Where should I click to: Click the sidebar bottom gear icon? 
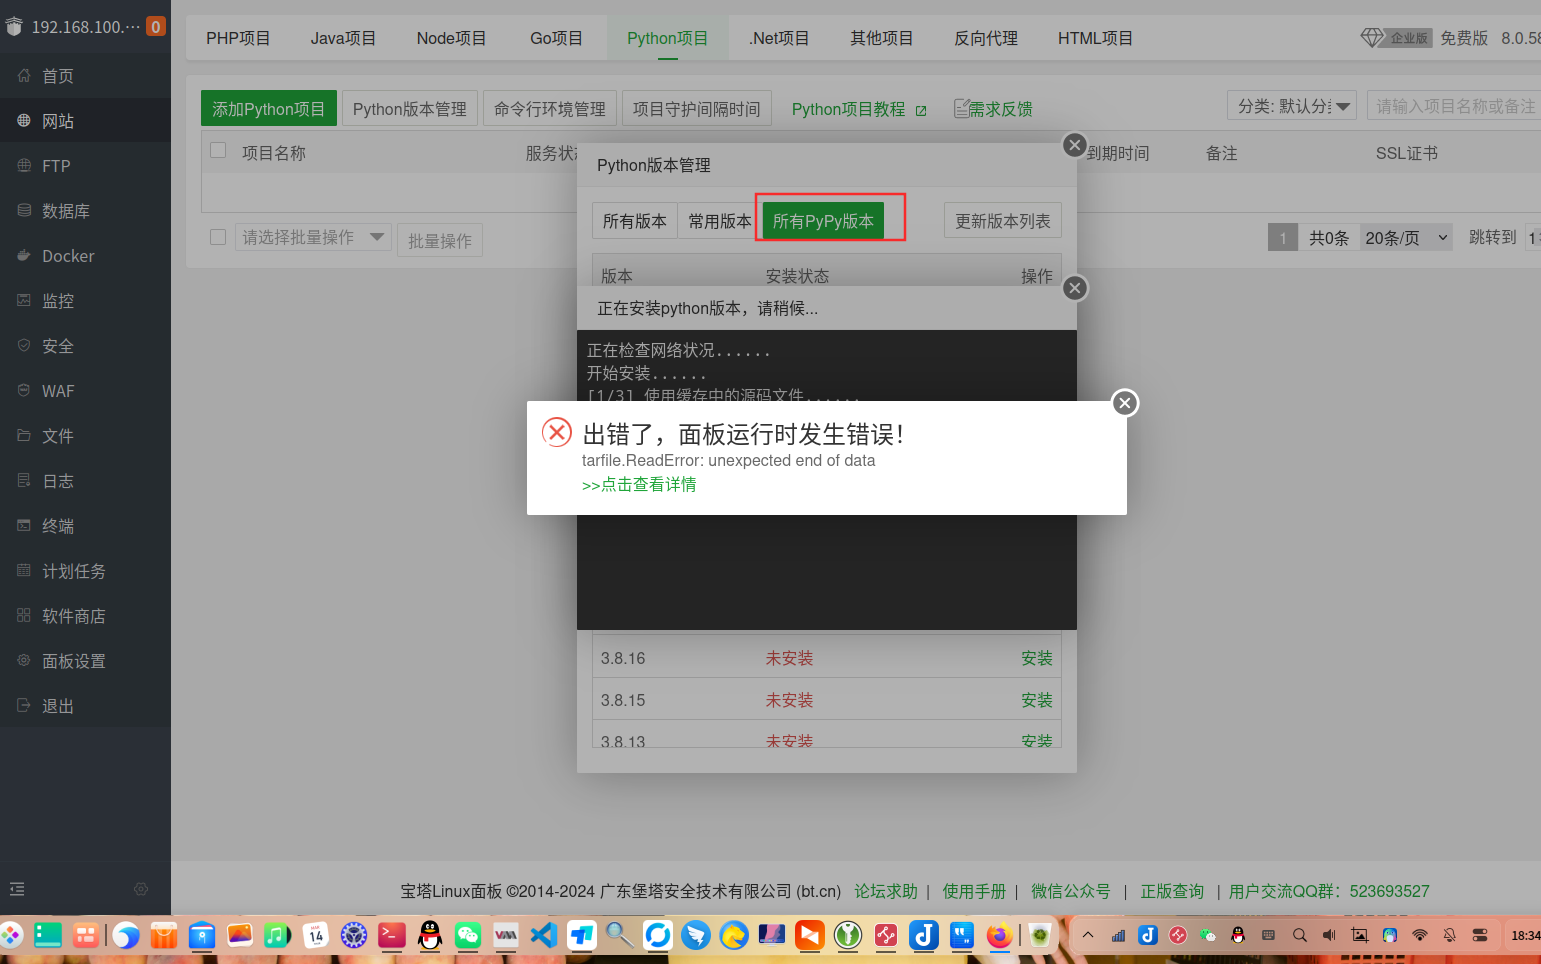[141, 889]
